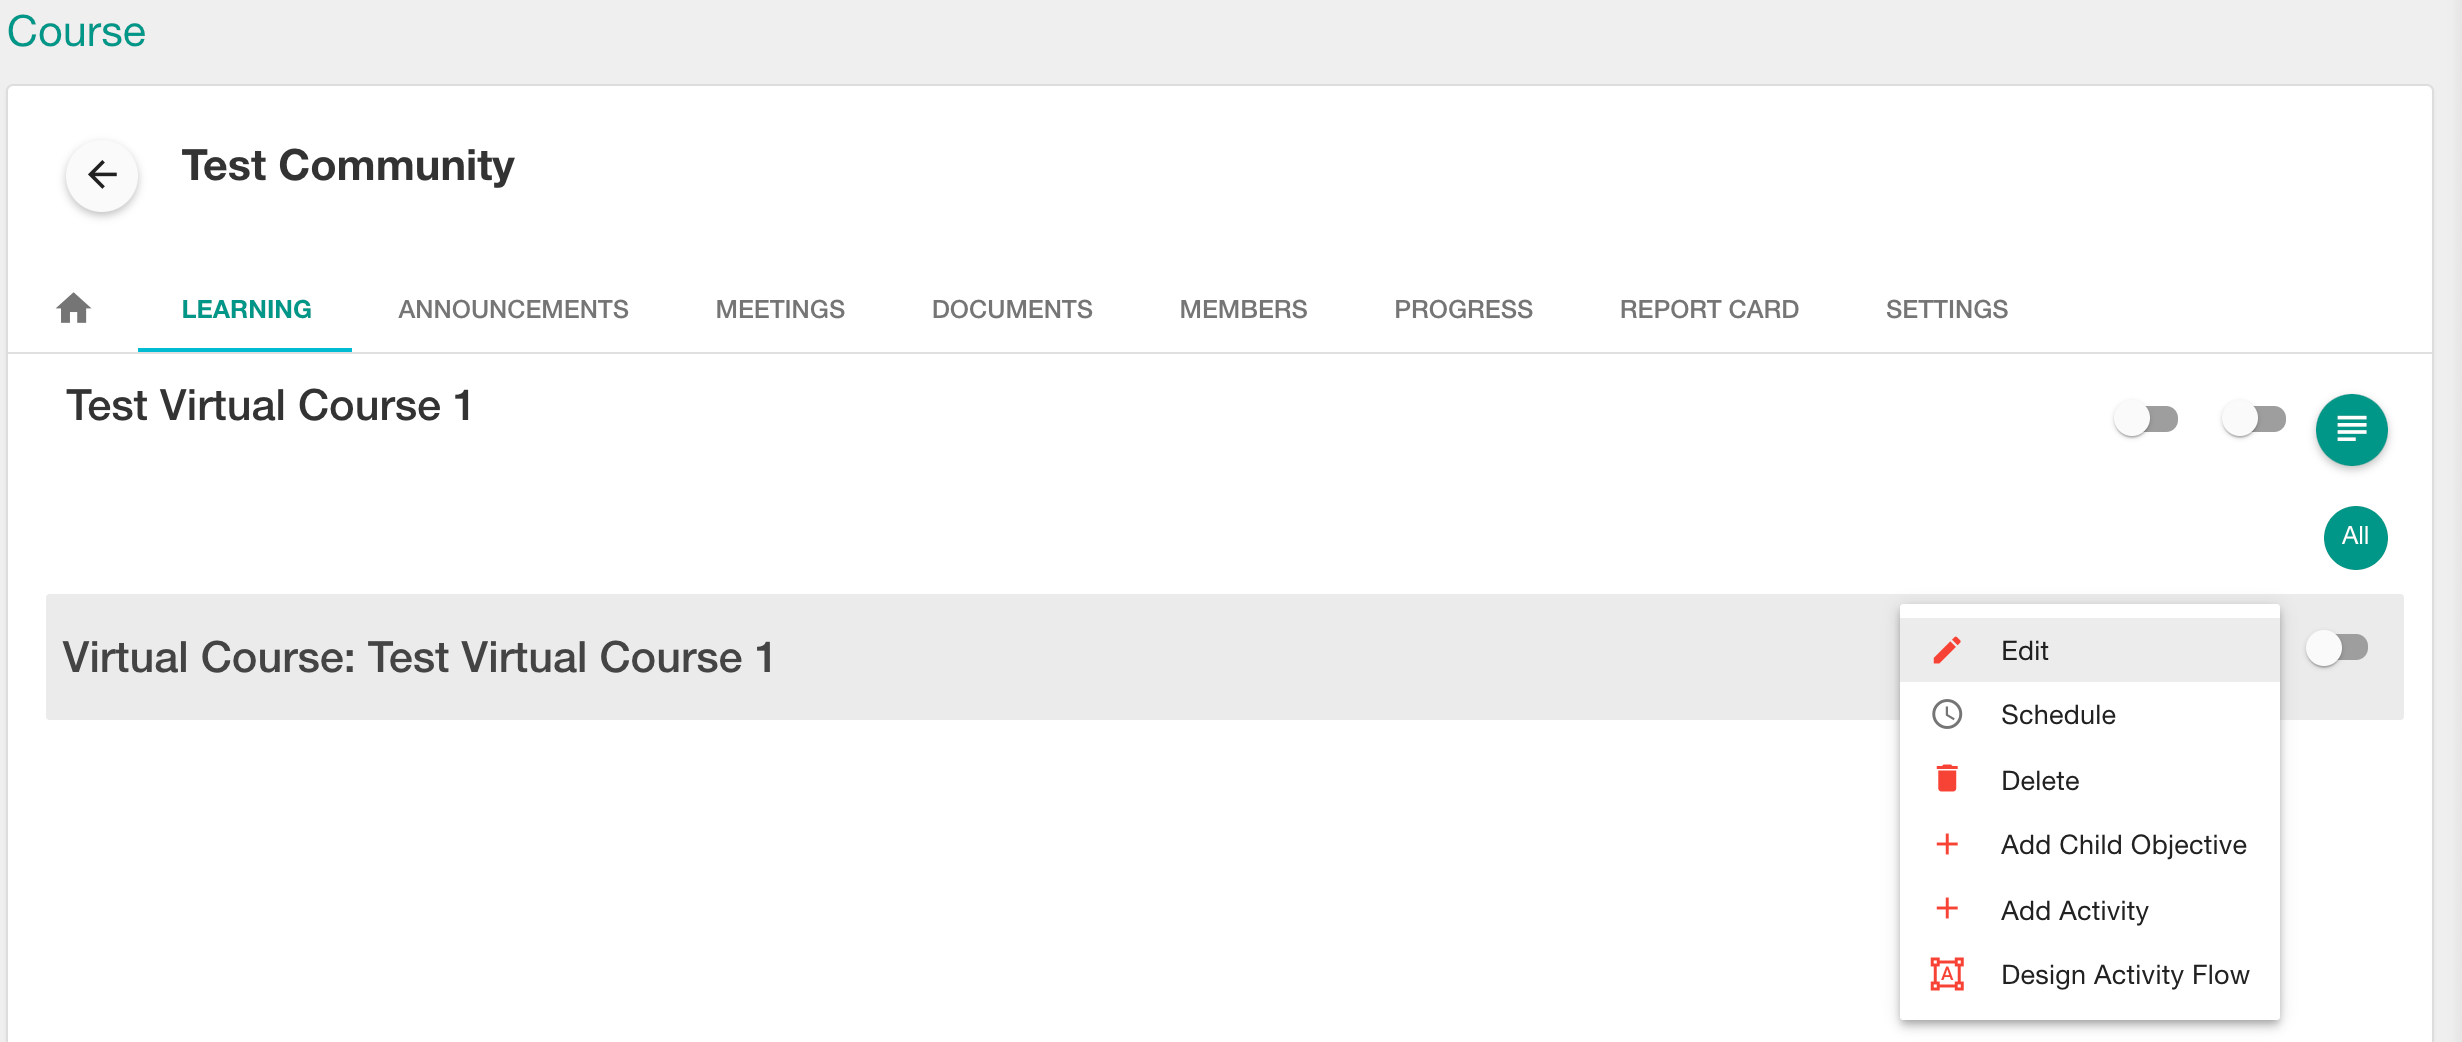
Task: Select Add Child Objective menu entry
Action: click(2089, 844)
